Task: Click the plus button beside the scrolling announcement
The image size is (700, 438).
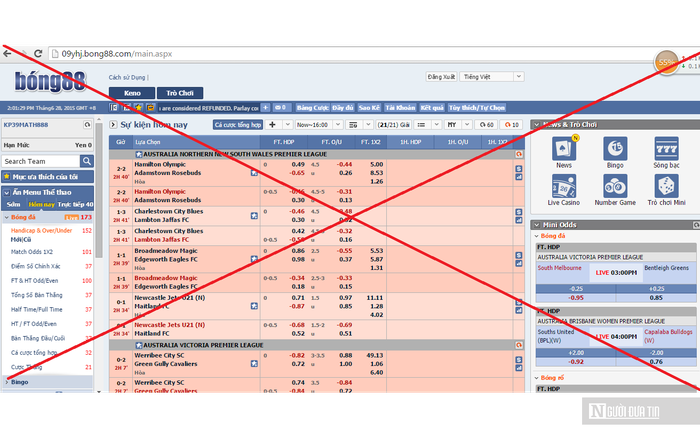Action: tap(265, 108)
